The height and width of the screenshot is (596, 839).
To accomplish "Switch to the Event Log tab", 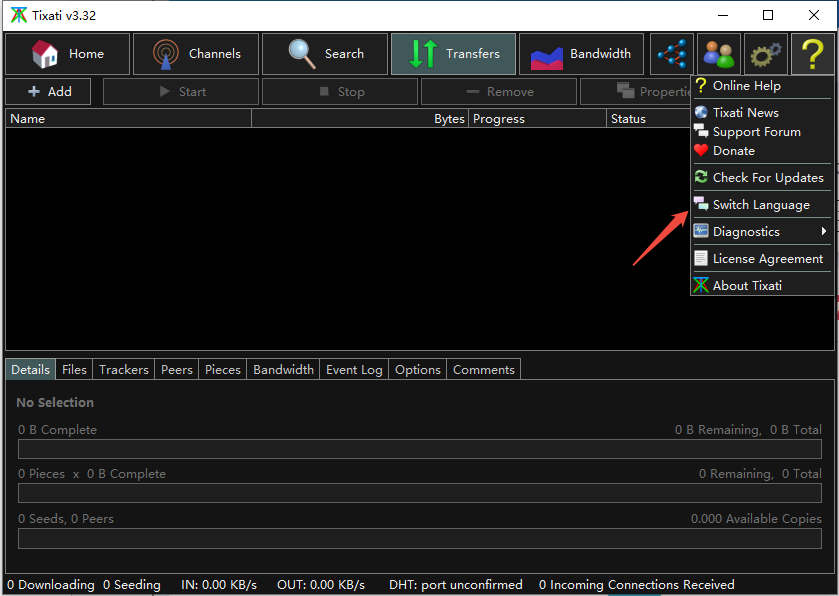I will coord(354,370).
